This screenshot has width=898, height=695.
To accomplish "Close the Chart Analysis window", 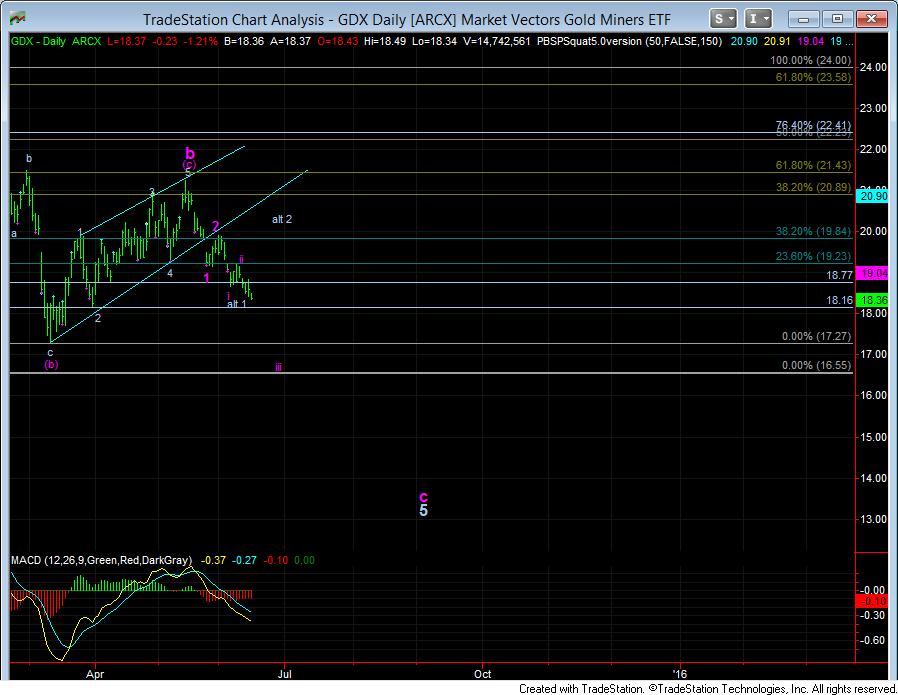I will (x=872, y=19).
